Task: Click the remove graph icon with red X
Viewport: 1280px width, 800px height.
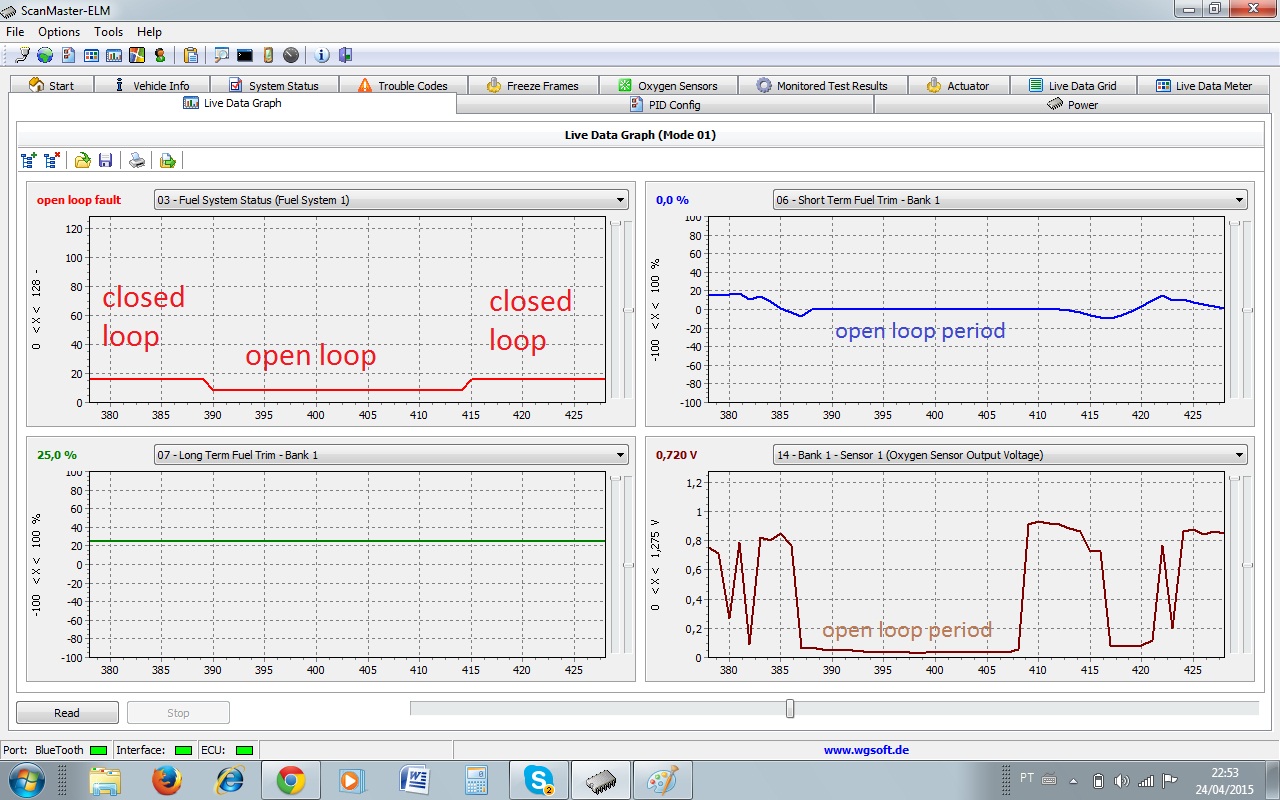Action: tap(52, 160)
